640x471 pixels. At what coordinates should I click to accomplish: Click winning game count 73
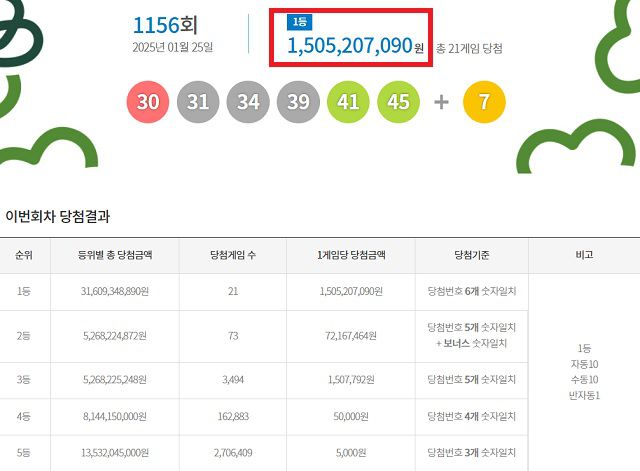[233, 336]
